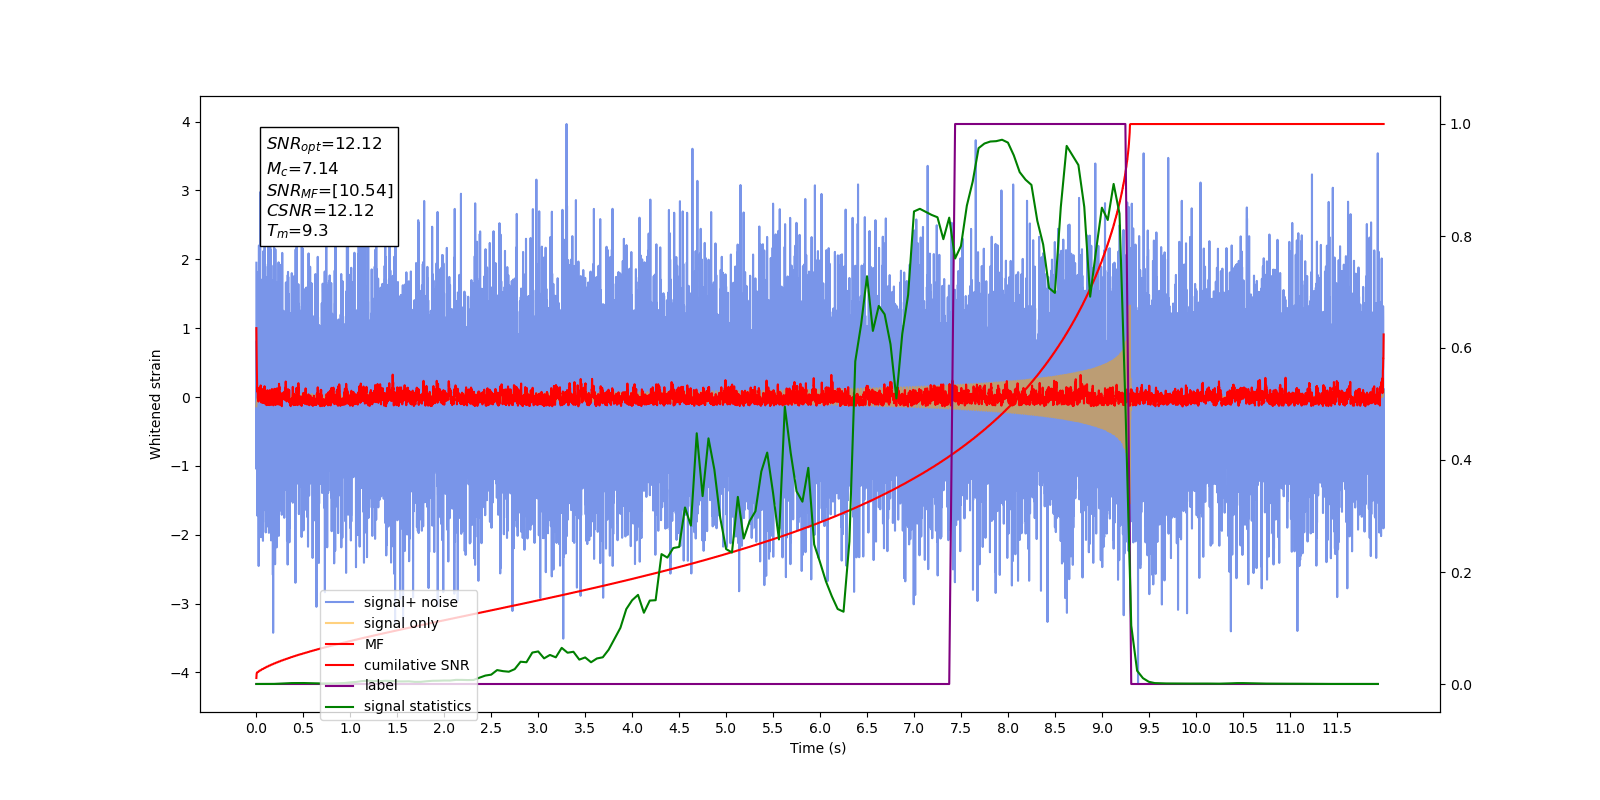Screen dimensions: 1600x800
Task: Click the Tm=9.3 annotation text
Action: [x=297, y=231]
